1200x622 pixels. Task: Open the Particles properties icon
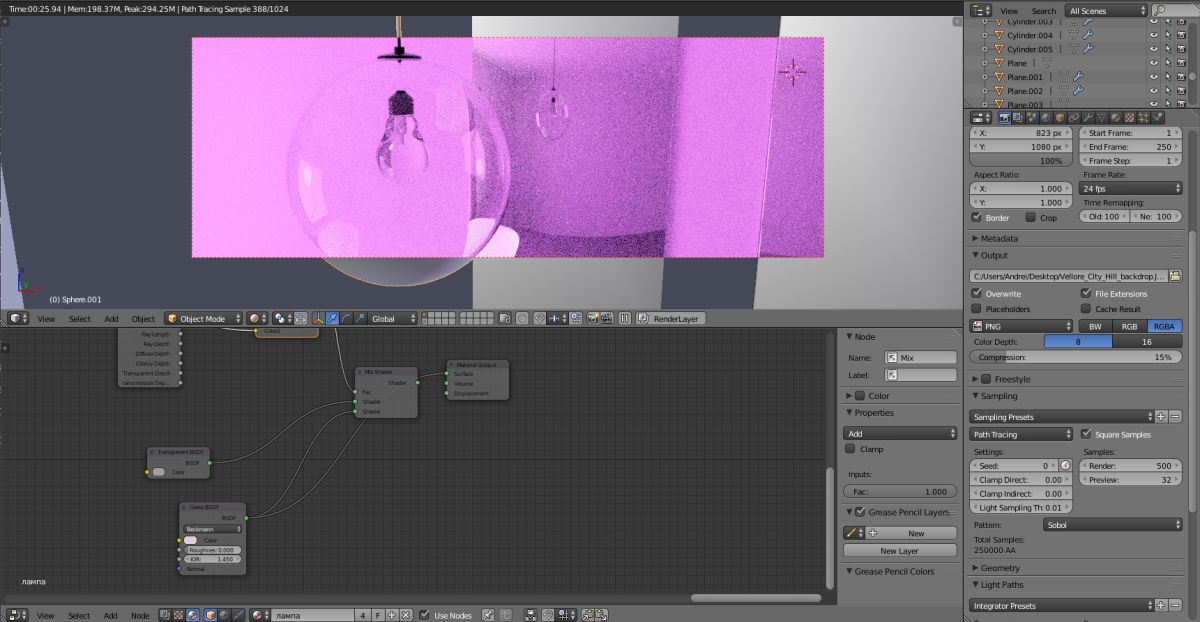tap(1144, 118)
